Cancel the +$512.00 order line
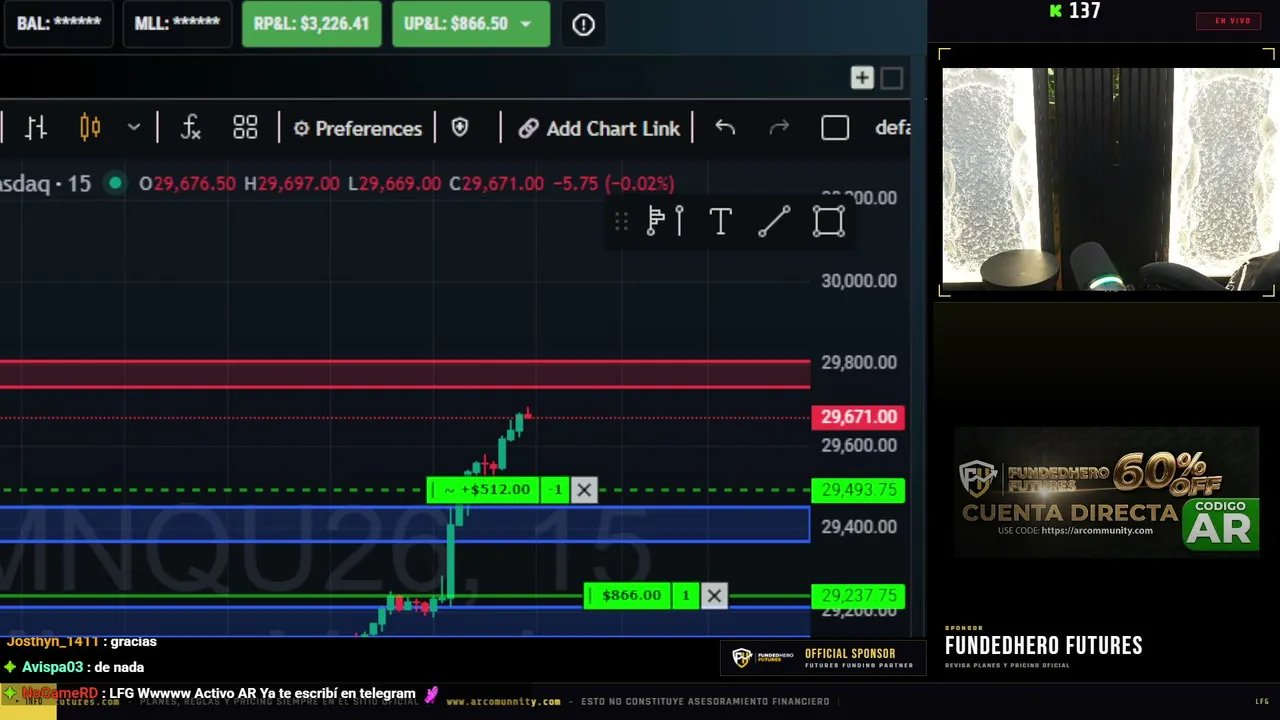 point(584,490)
